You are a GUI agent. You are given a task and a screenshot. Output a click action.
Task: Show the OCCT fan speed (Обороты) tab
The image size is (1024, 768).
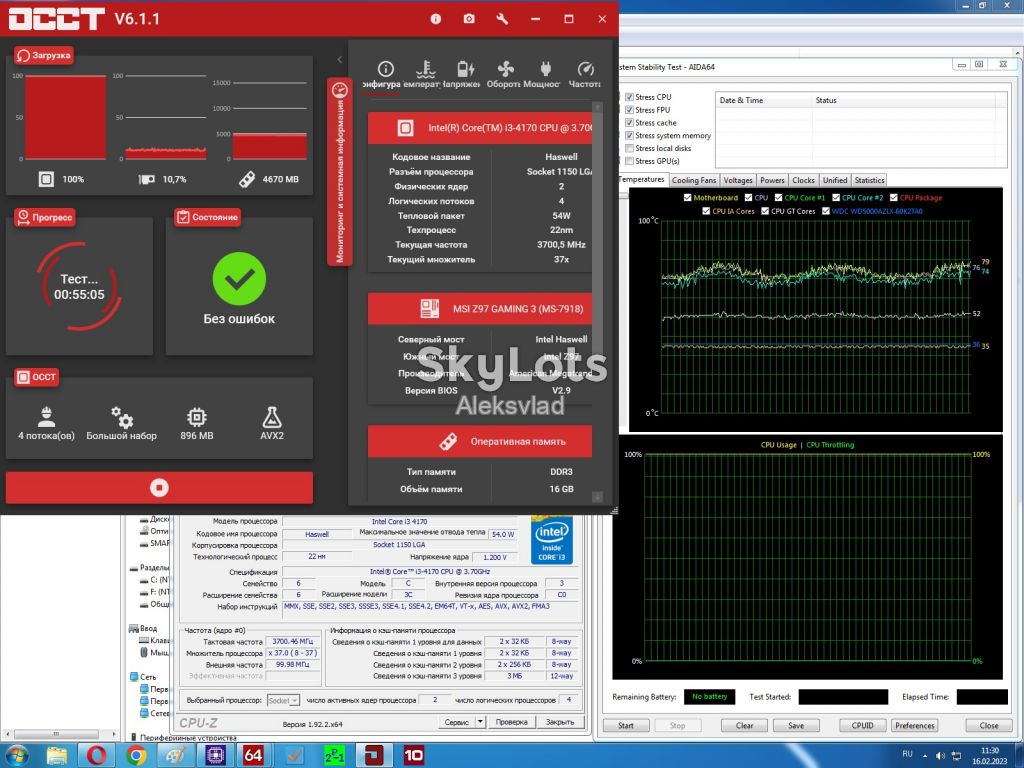504,74
